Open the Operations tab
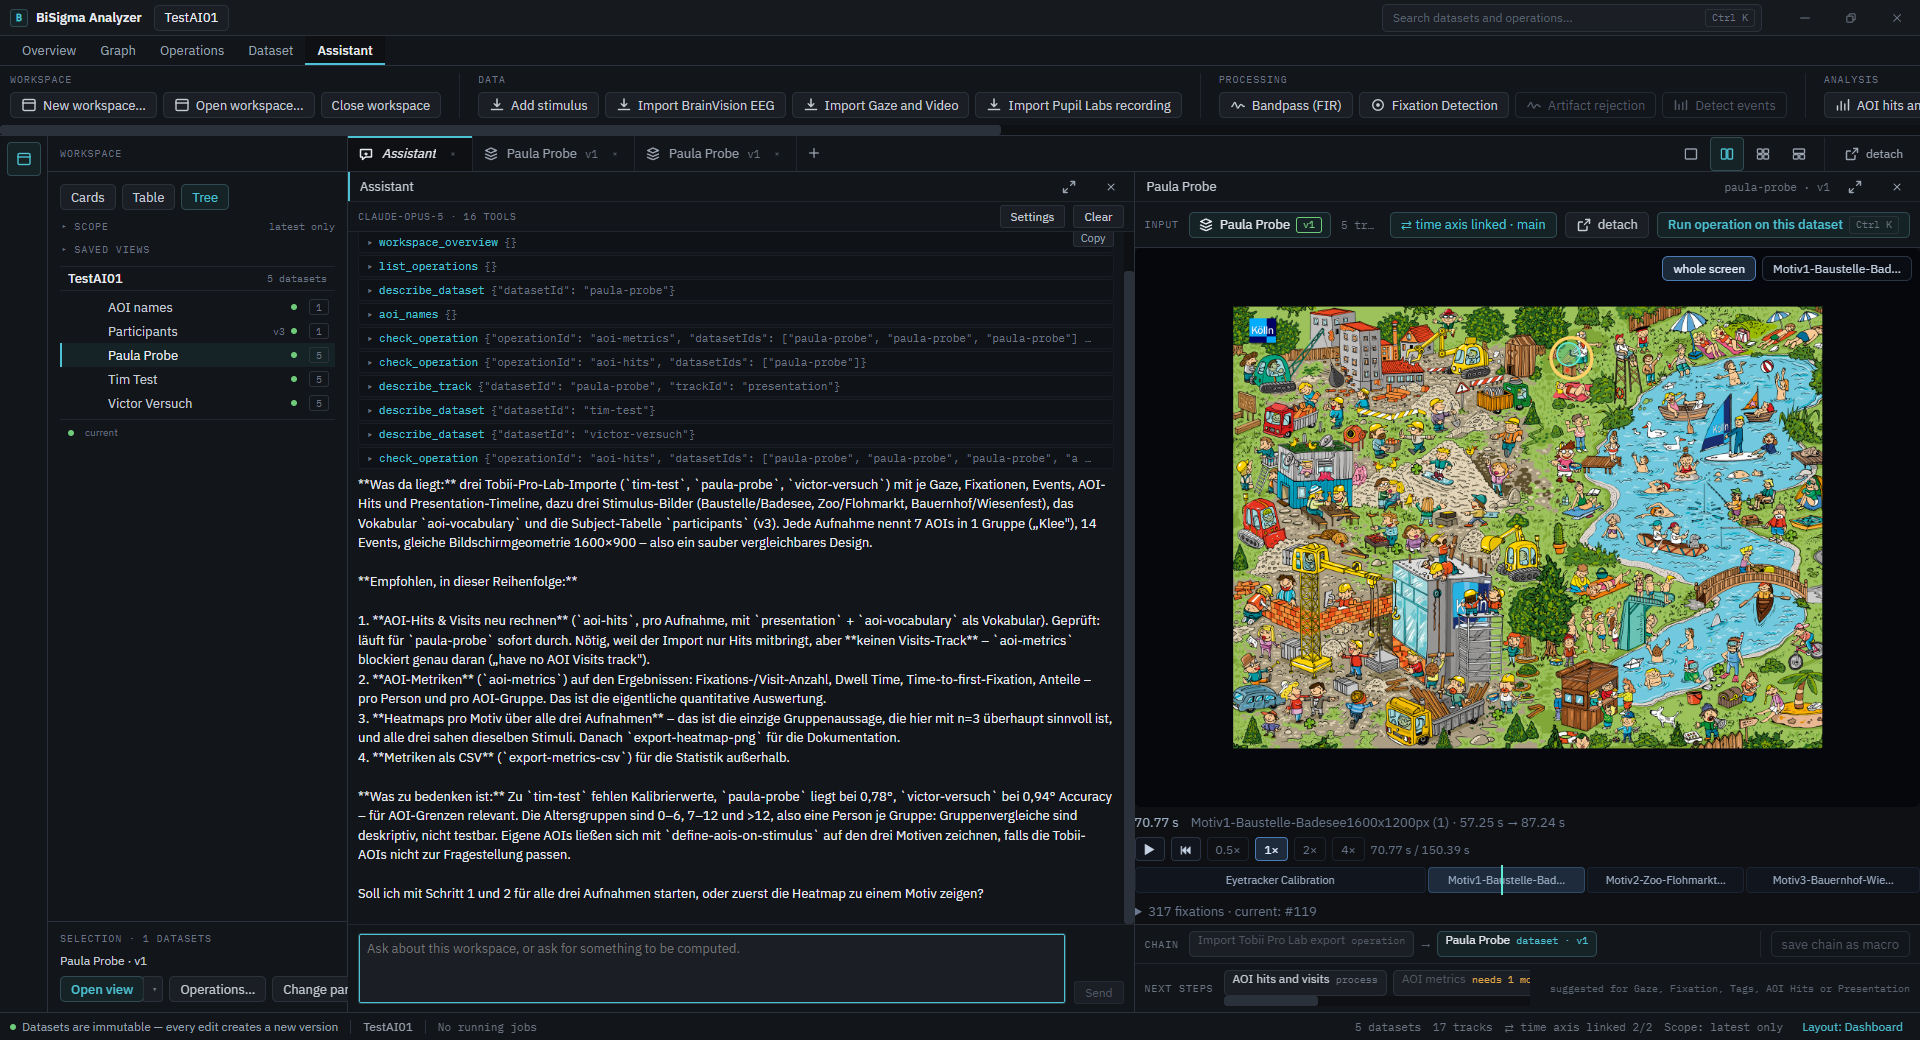Viewport: 1920px width, 1040px height. (x=192, y=51)
